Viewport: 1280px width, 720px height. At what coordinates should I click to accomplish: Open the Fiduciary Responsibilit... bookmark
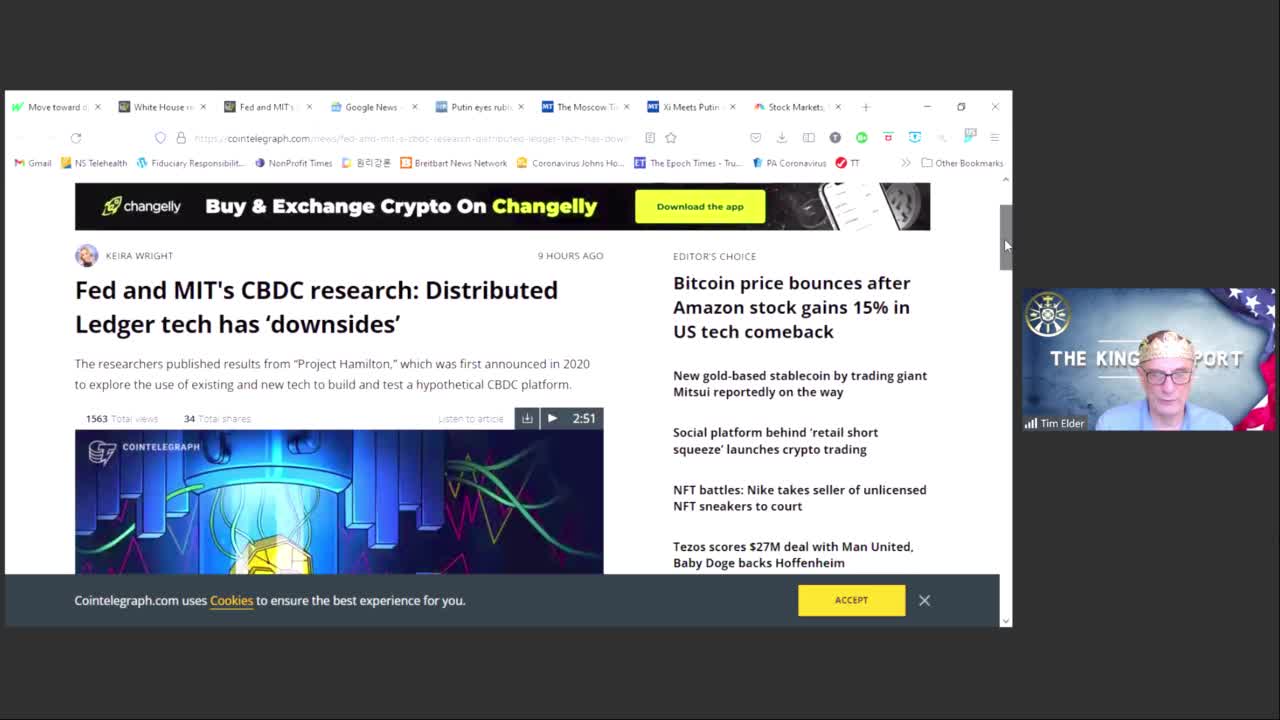tap(190, 163)
